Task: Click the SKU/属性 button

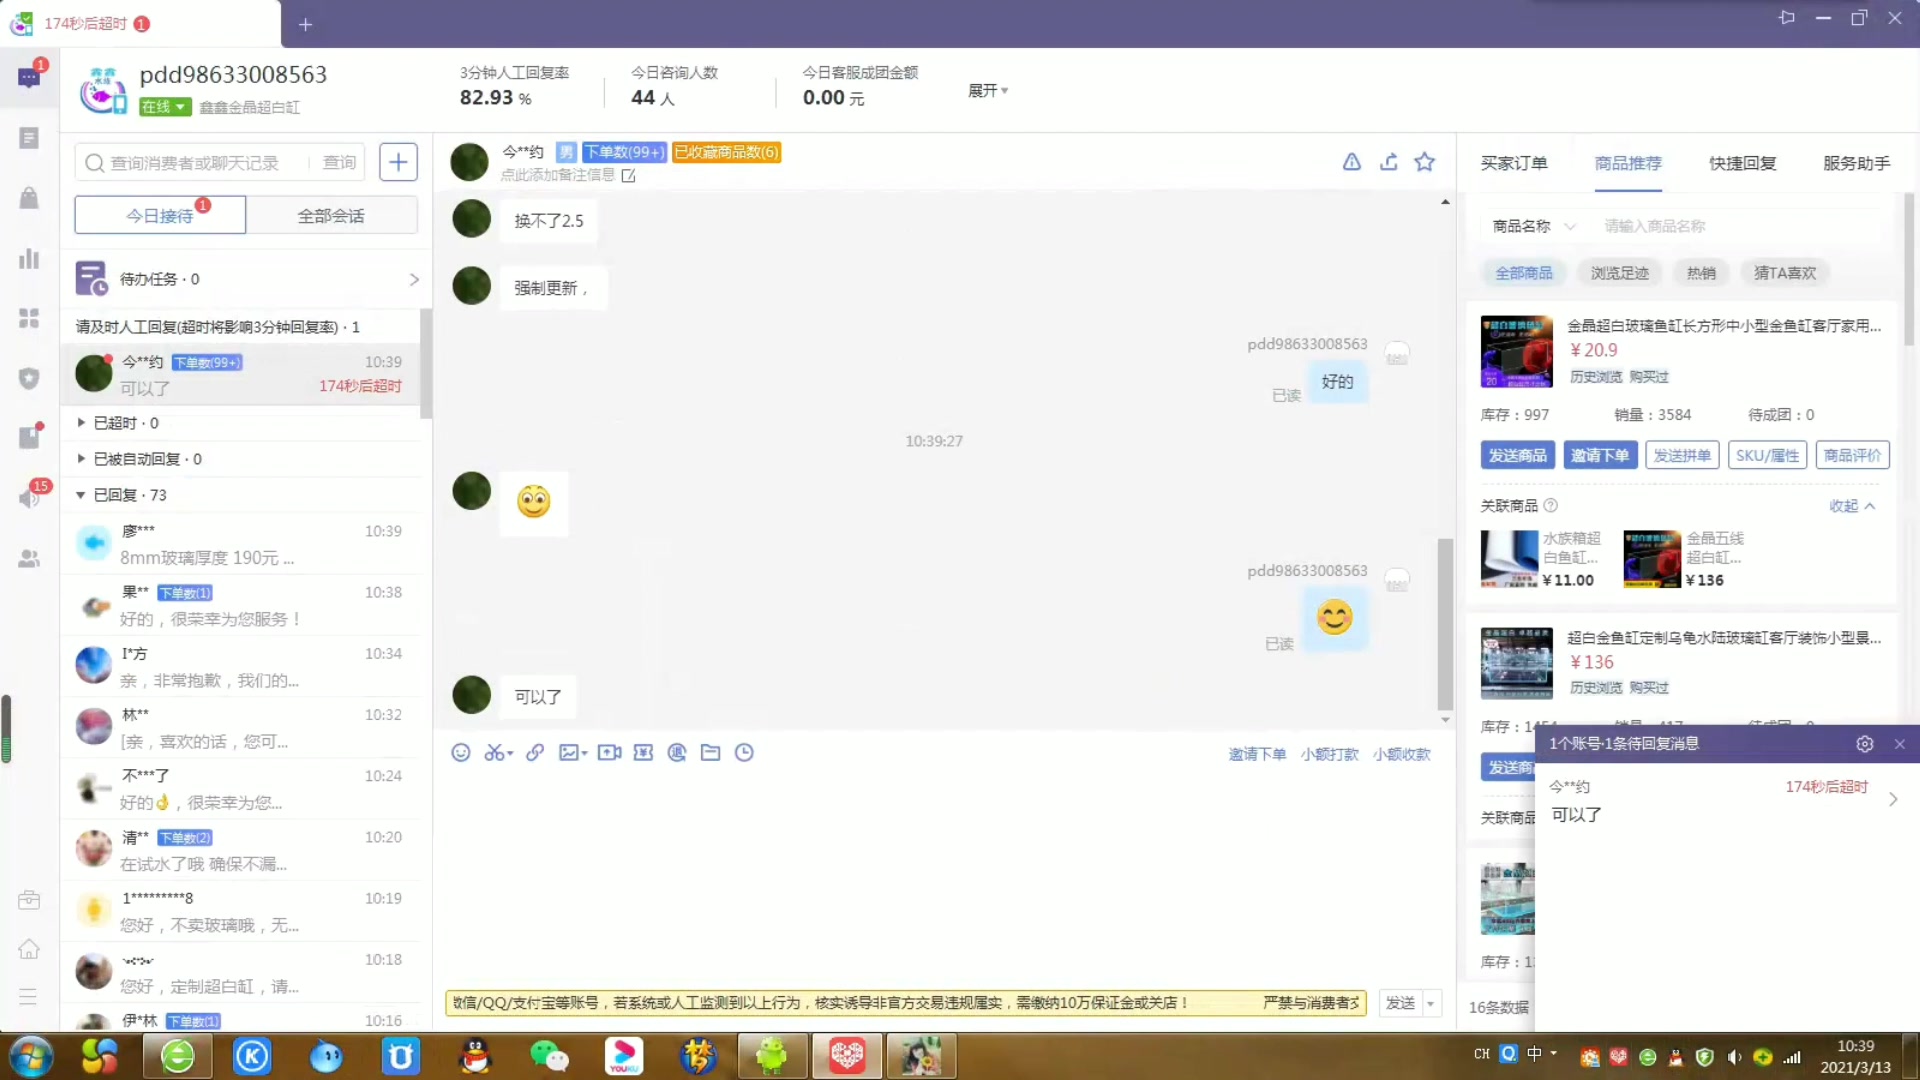Action: point(1767,455)
